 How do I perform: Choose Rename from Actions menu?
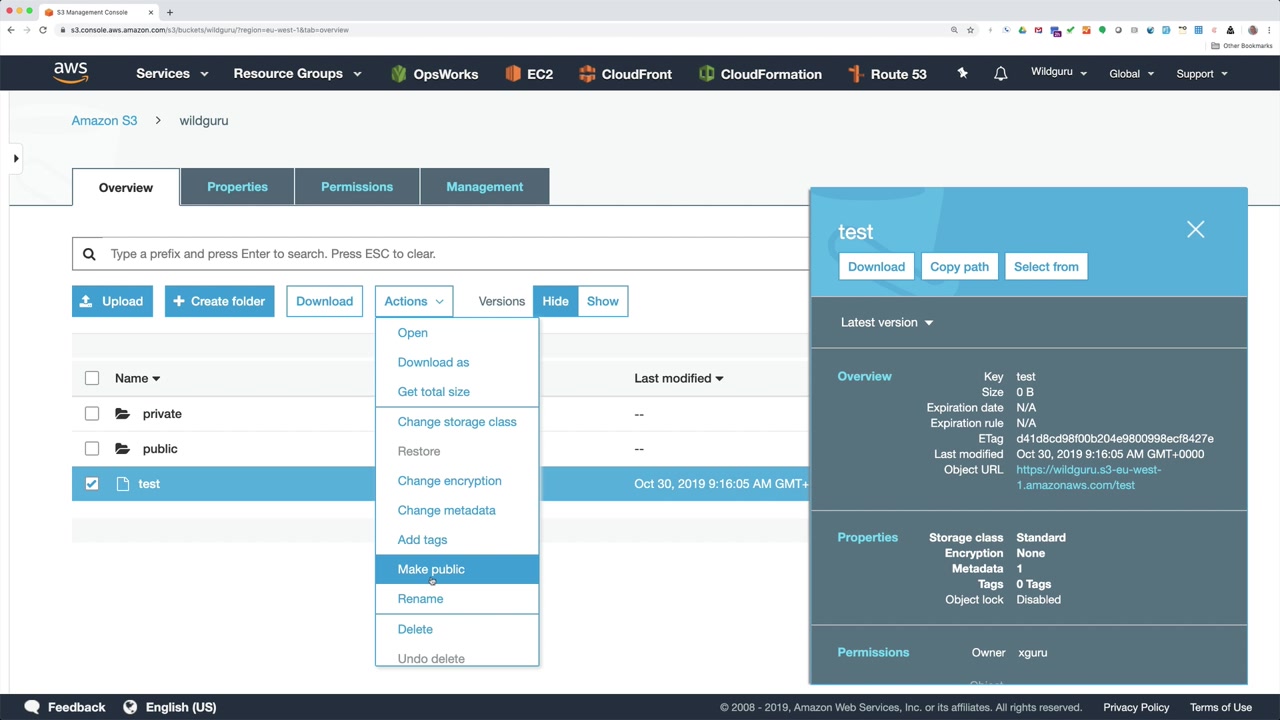pyautogui.click(x=457, y=599)
